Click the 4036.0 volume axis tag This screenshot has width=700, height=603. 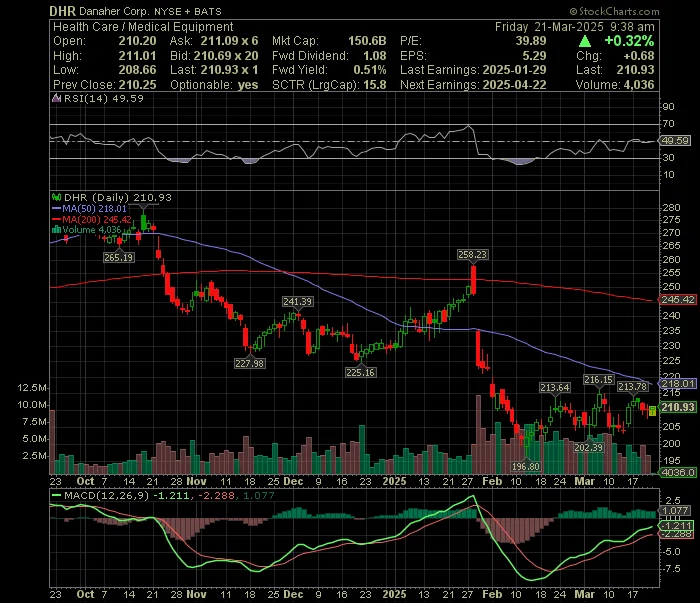click(678, 472)
